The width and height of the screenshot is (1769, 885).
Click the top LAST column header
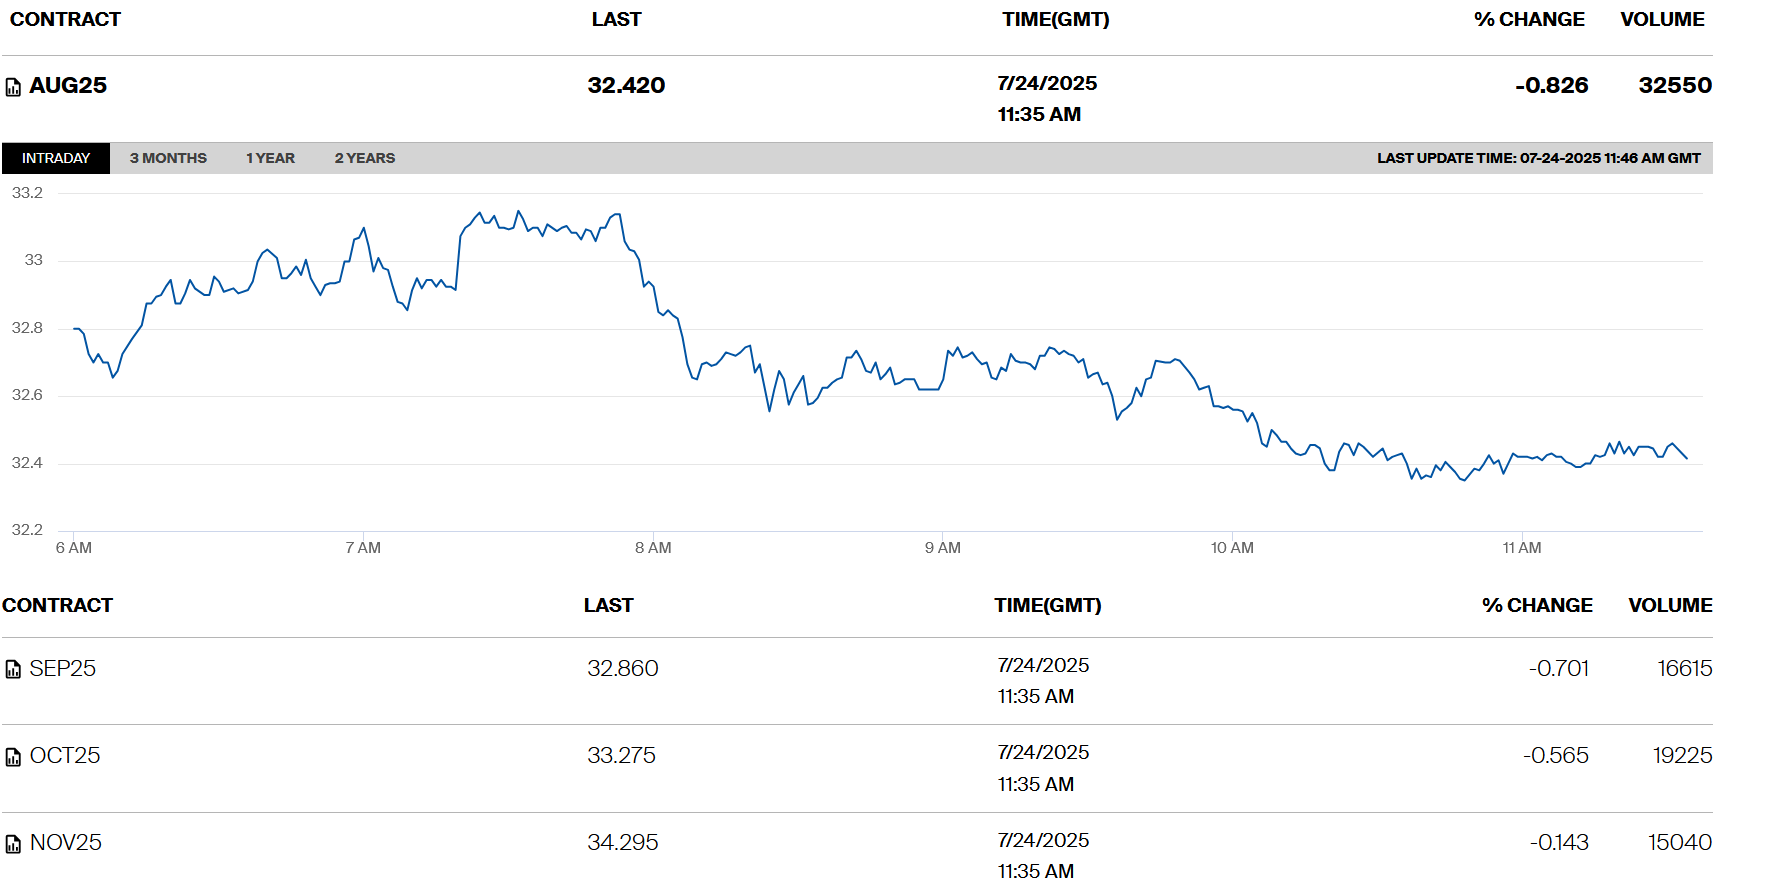(x=616, y=20)
